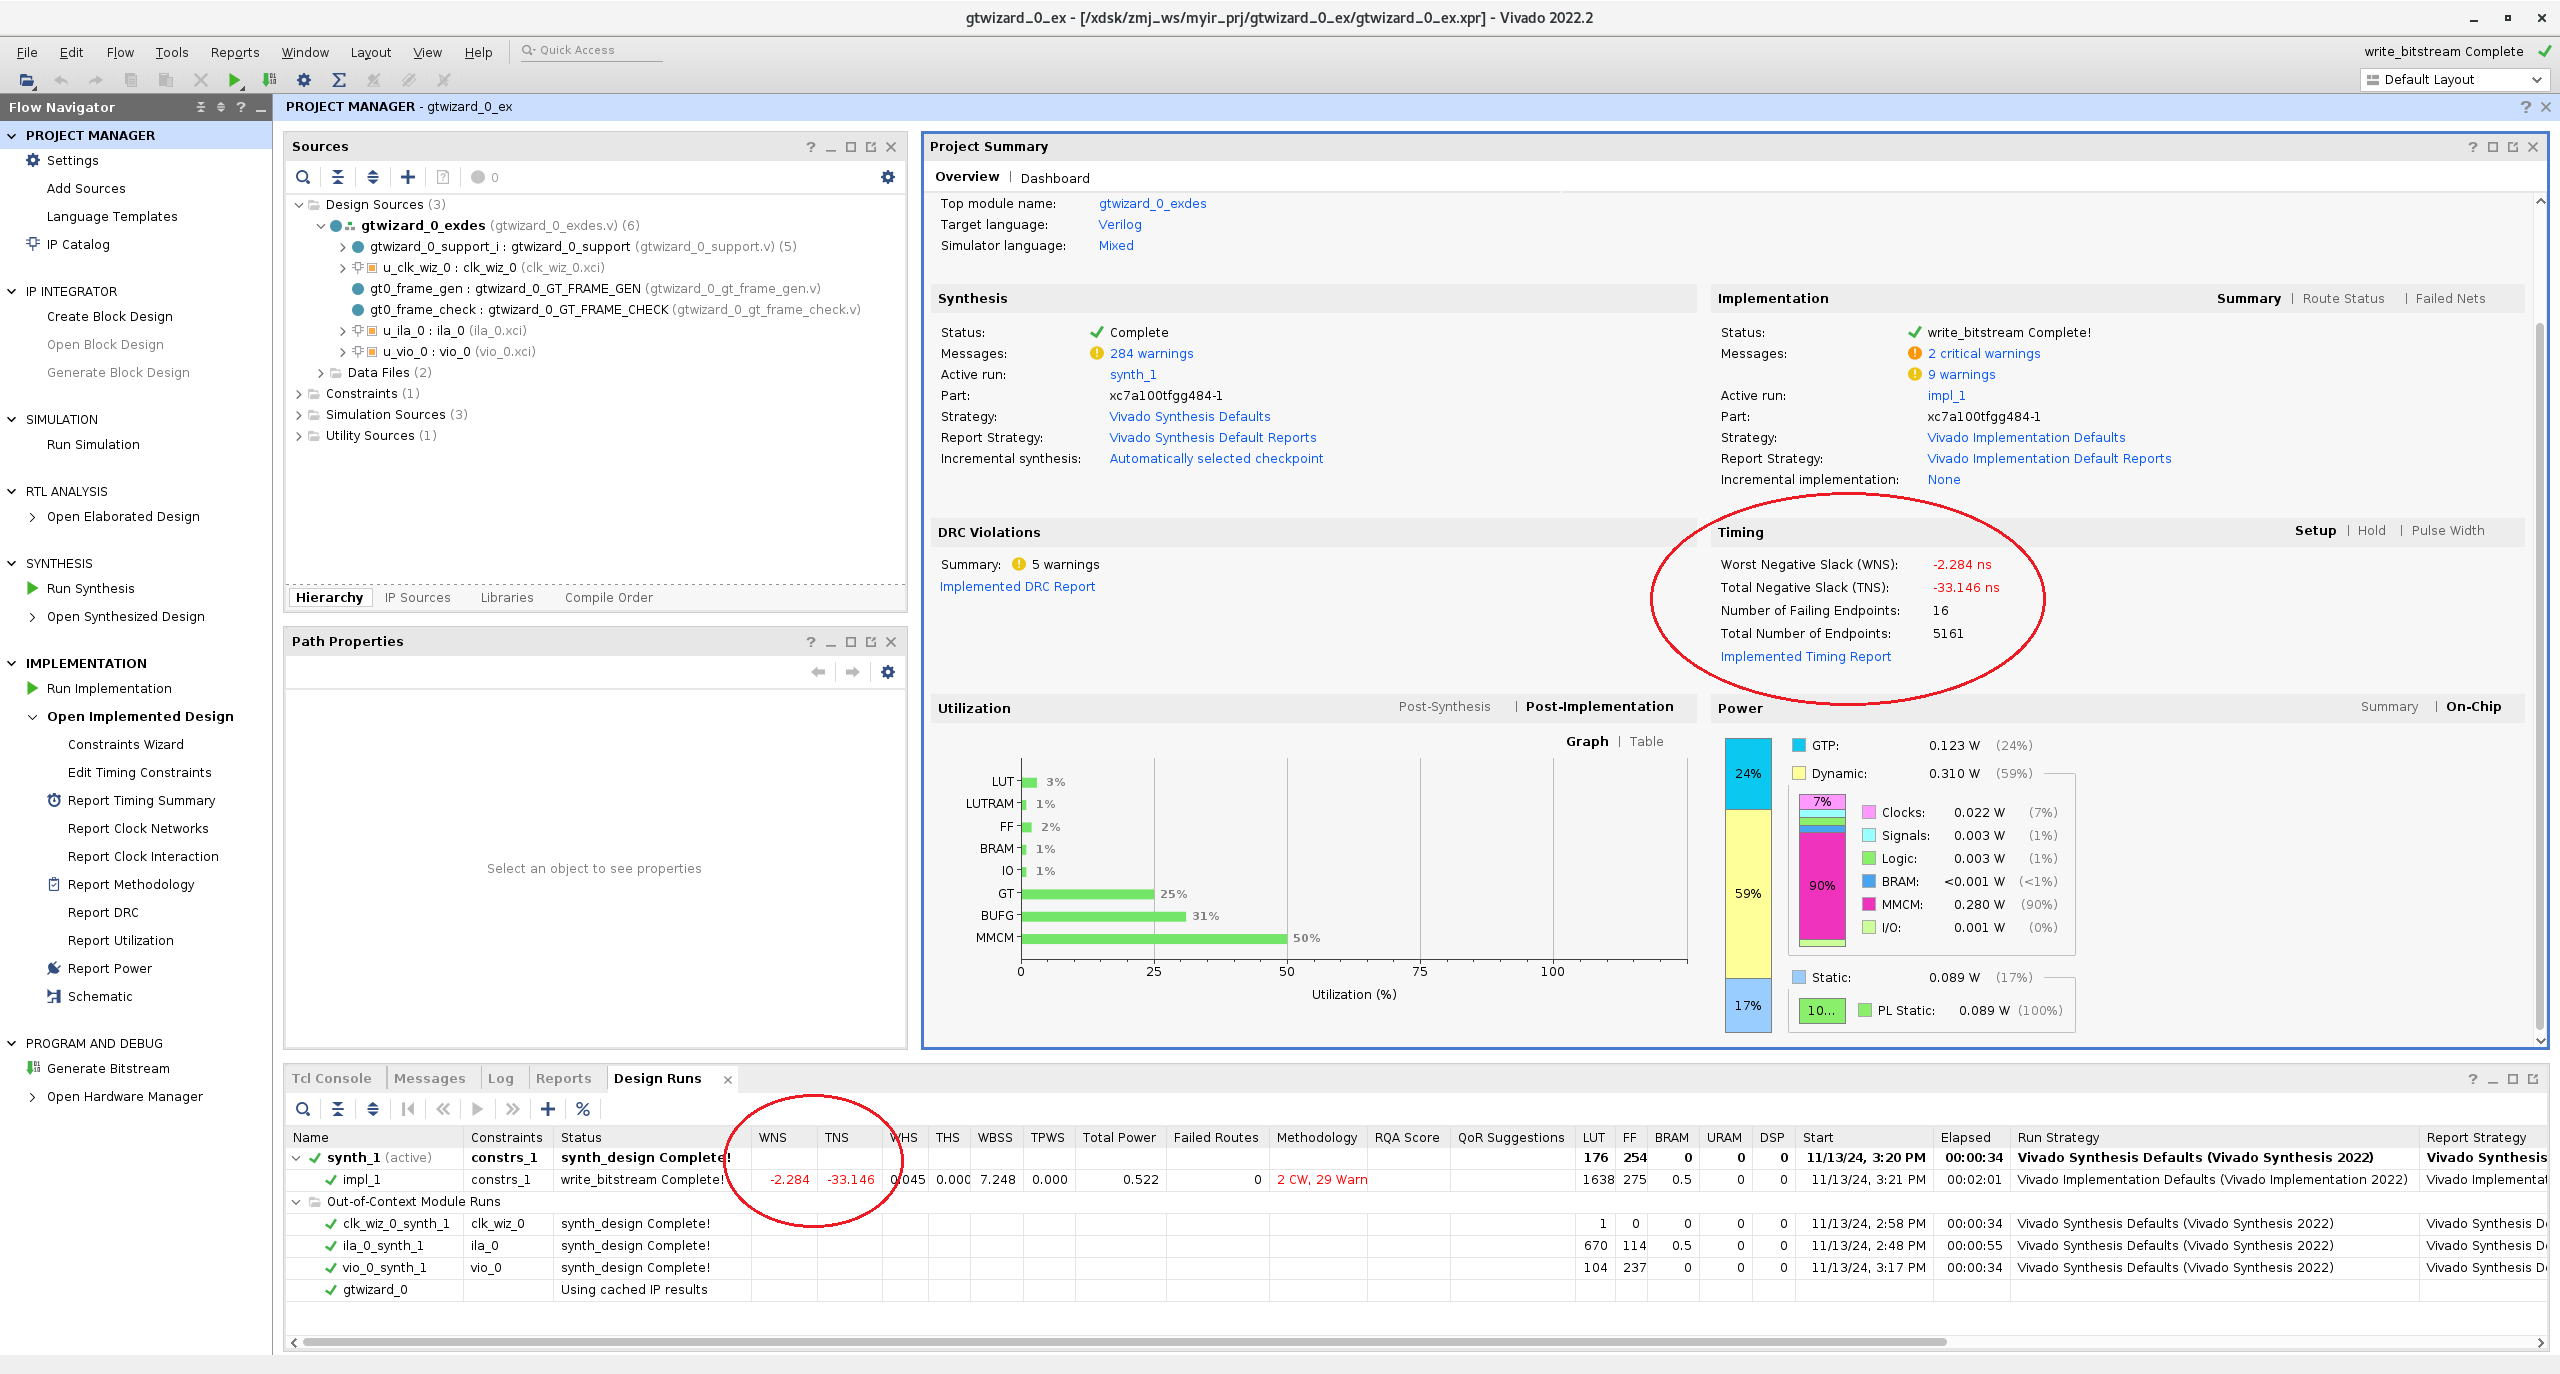This screenshot has height=1374, width=2560.
Task: Toggle percentage view in Design Runs toolbar
Action: click(583, 1109)
